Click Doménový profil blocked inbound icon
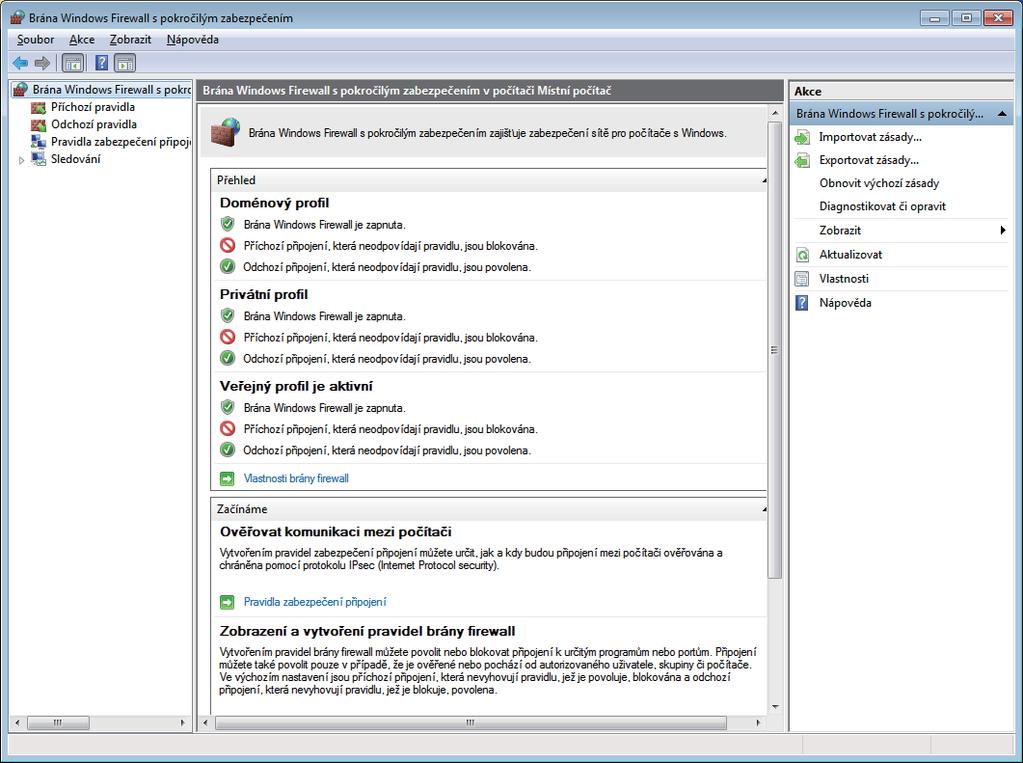The image size is (1023, 763). click(227, 245)
